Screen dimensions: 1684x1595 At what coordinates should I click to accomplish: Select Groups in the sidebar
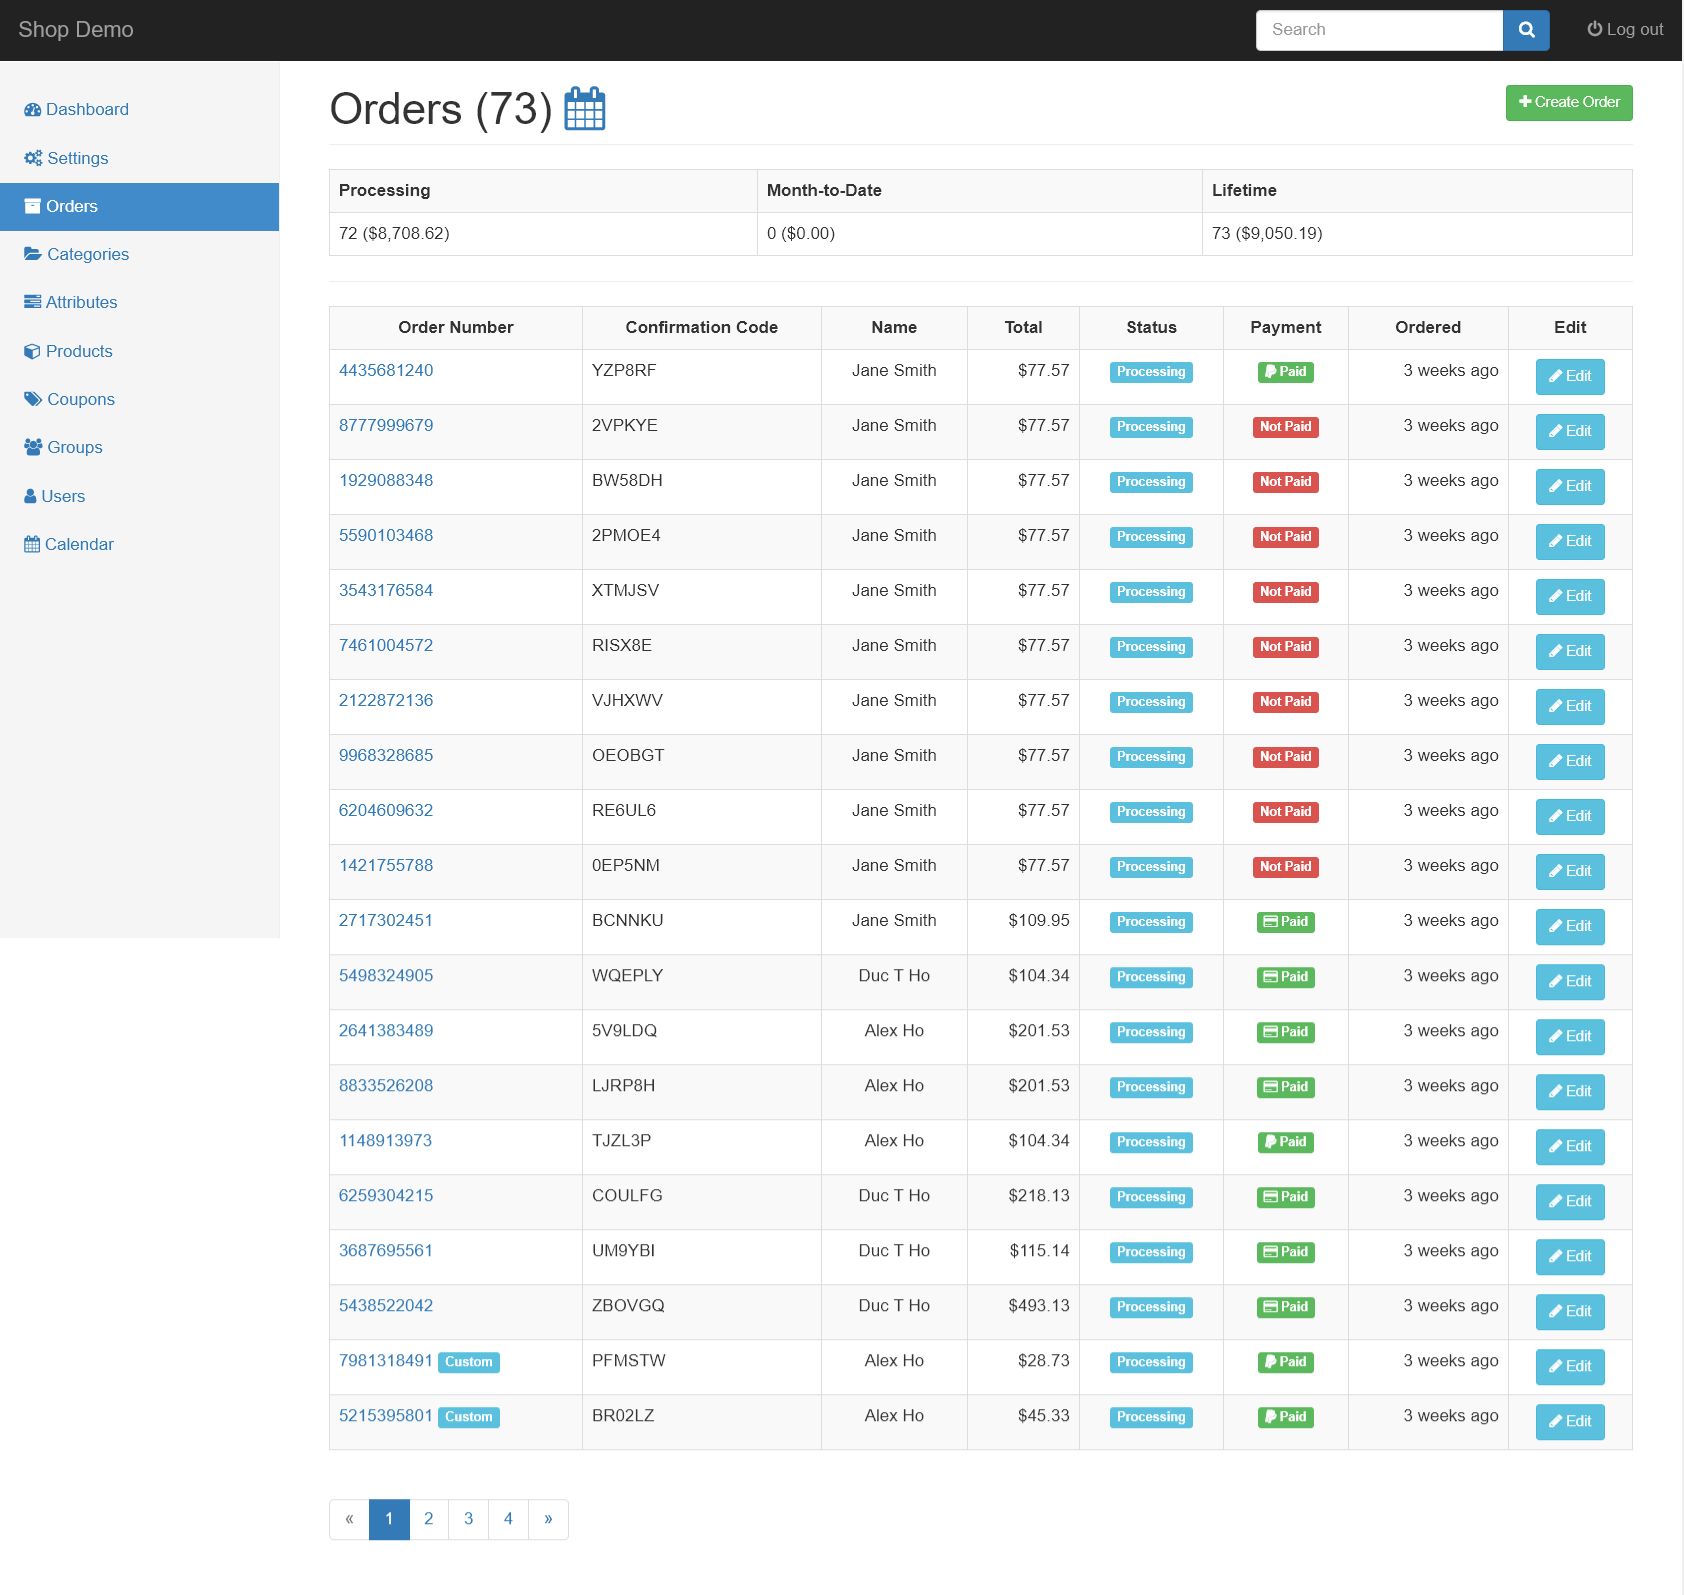click(75, 447)
